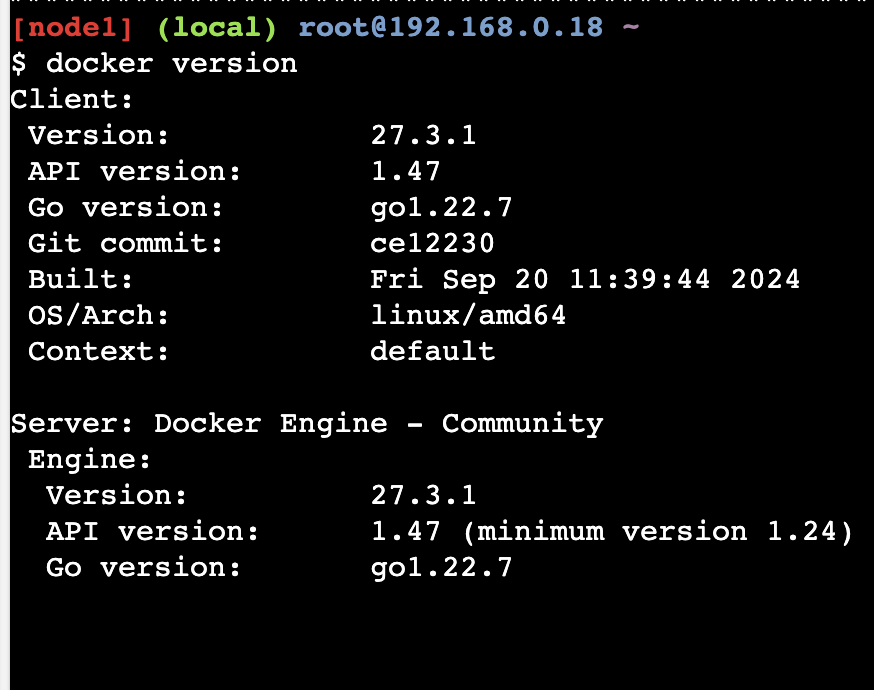Click build date 'Fri Sep 20 11:39:44 2024'
874x690 pixels.
point(585,280)
